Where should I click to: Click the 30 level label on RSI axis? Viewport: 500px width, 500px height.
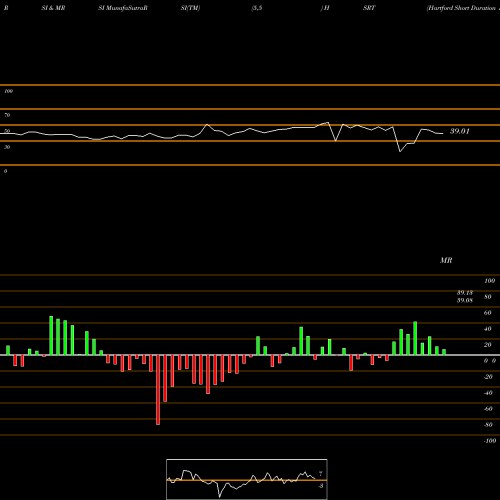[7, 147]
